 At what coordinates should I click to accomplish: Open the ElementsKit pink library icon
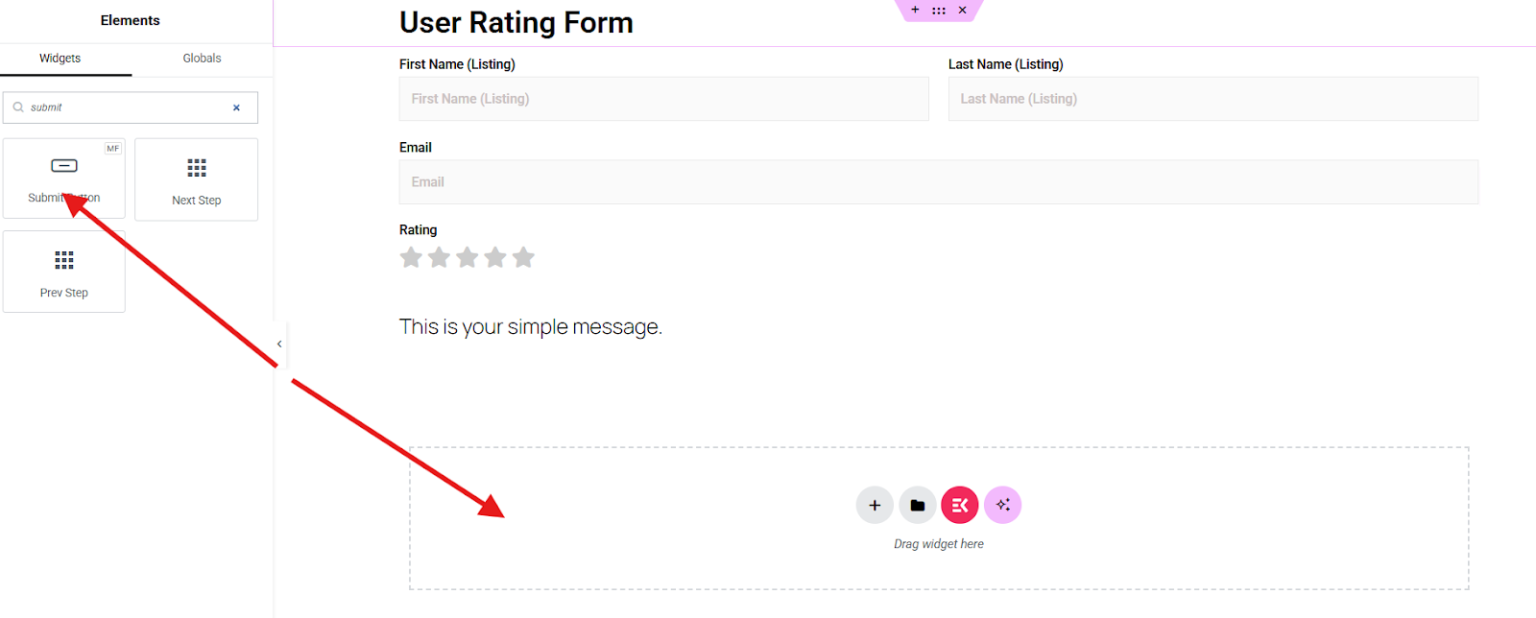pos(960,505)
